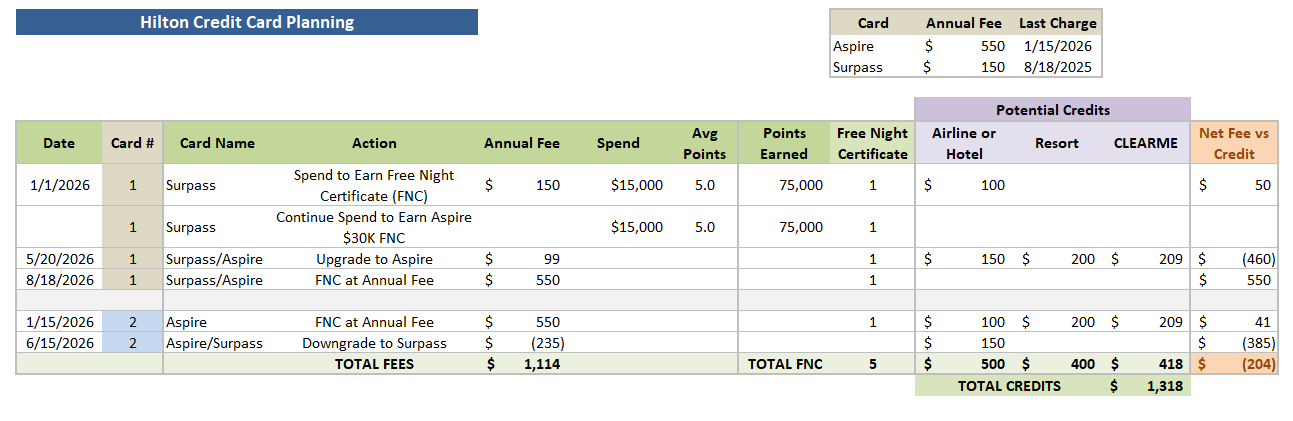
Task: Select the Aspire row in summary table
Action: click(x=965, y=46)
